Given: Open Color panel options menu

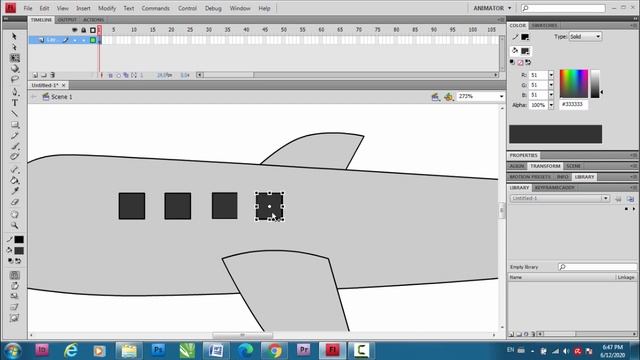Looking at the screenshot, I should [x=633, y=25].
